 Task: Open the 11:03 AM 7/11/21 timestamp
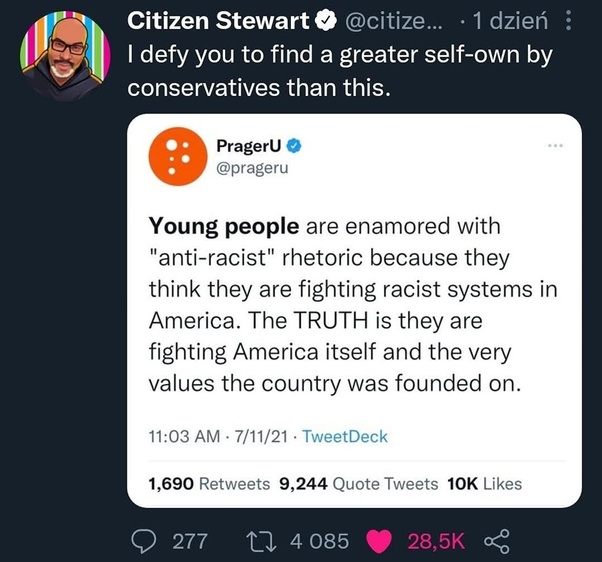click(218, 436)
